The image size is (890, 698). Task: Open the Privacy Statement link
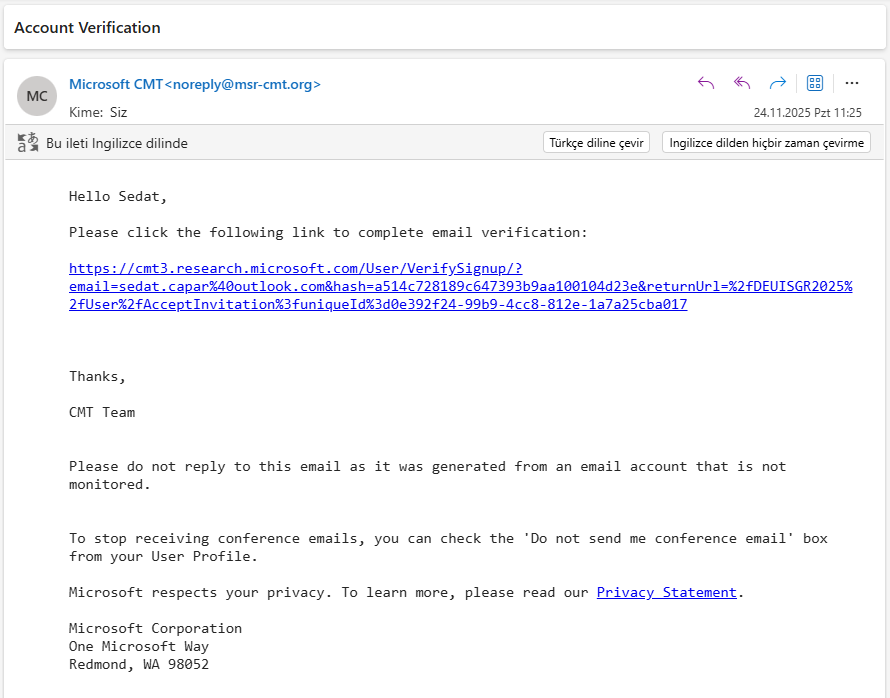[666, 592]
